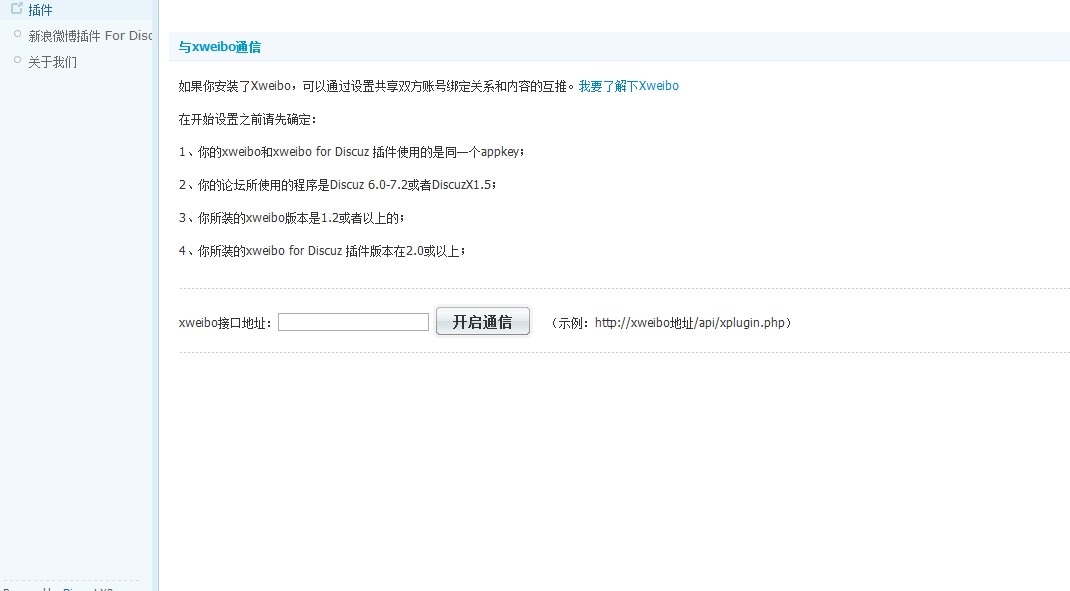Click the 与xweibo通信 section heading

click(220, 47)
